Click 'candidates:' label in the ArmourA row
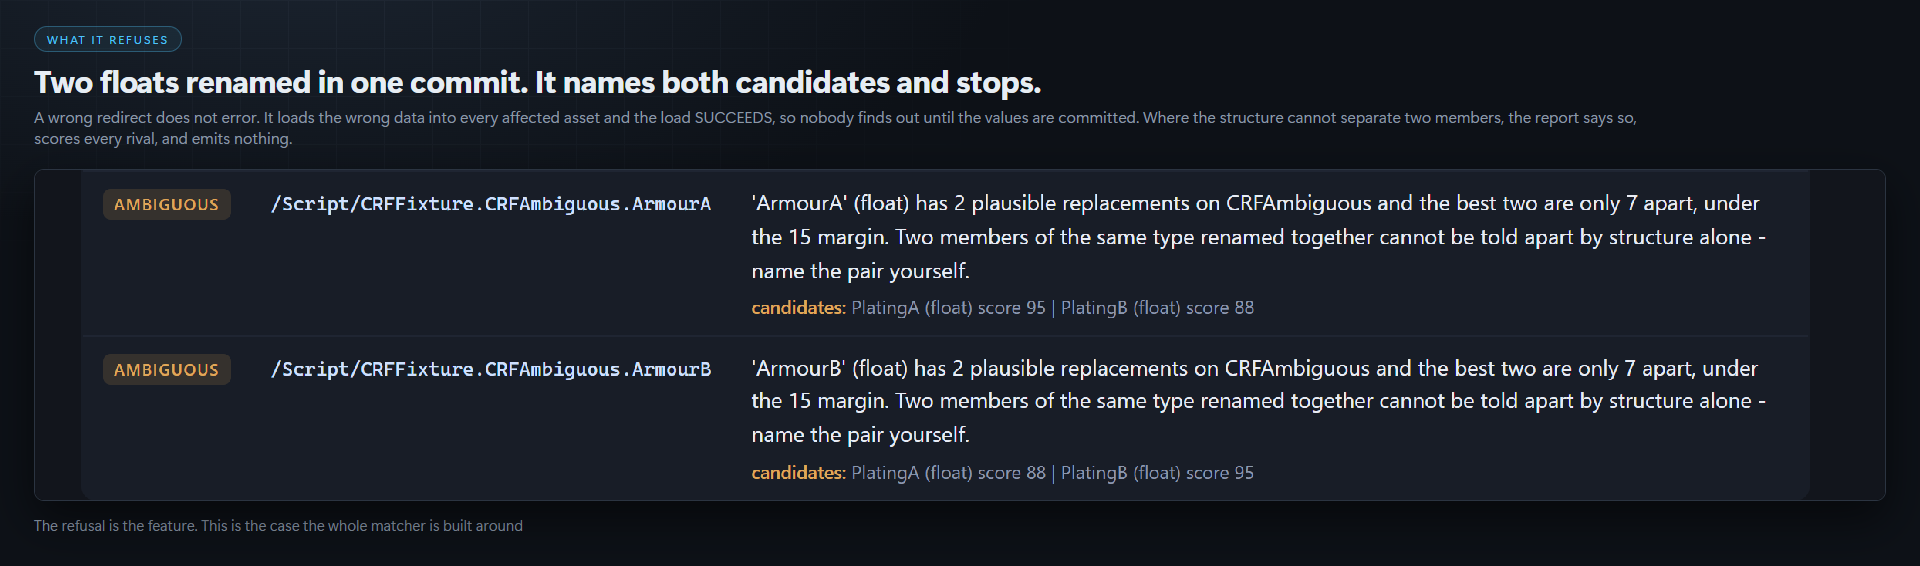This screenshot has width=1920, height=566. tap(798, 308)
